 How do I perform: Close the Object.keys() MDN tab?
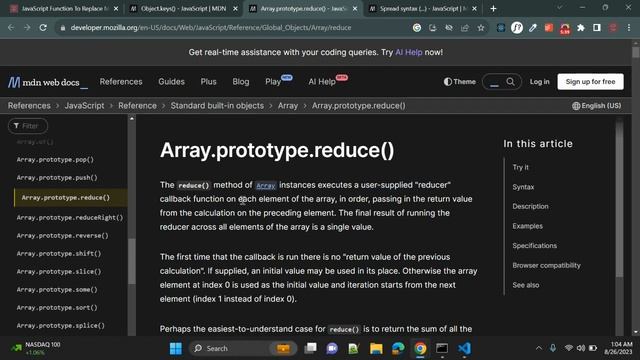pos(235,9)
